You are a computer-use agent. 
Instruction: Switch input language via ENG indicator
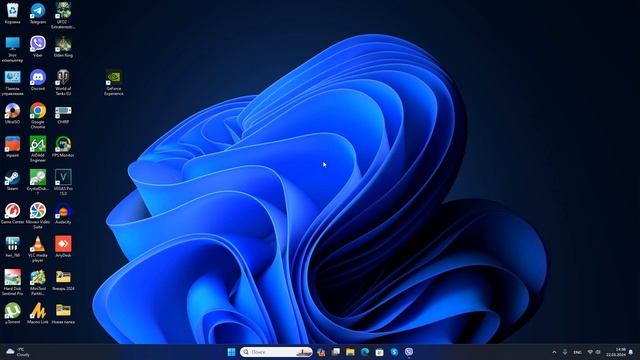[578, 352]
